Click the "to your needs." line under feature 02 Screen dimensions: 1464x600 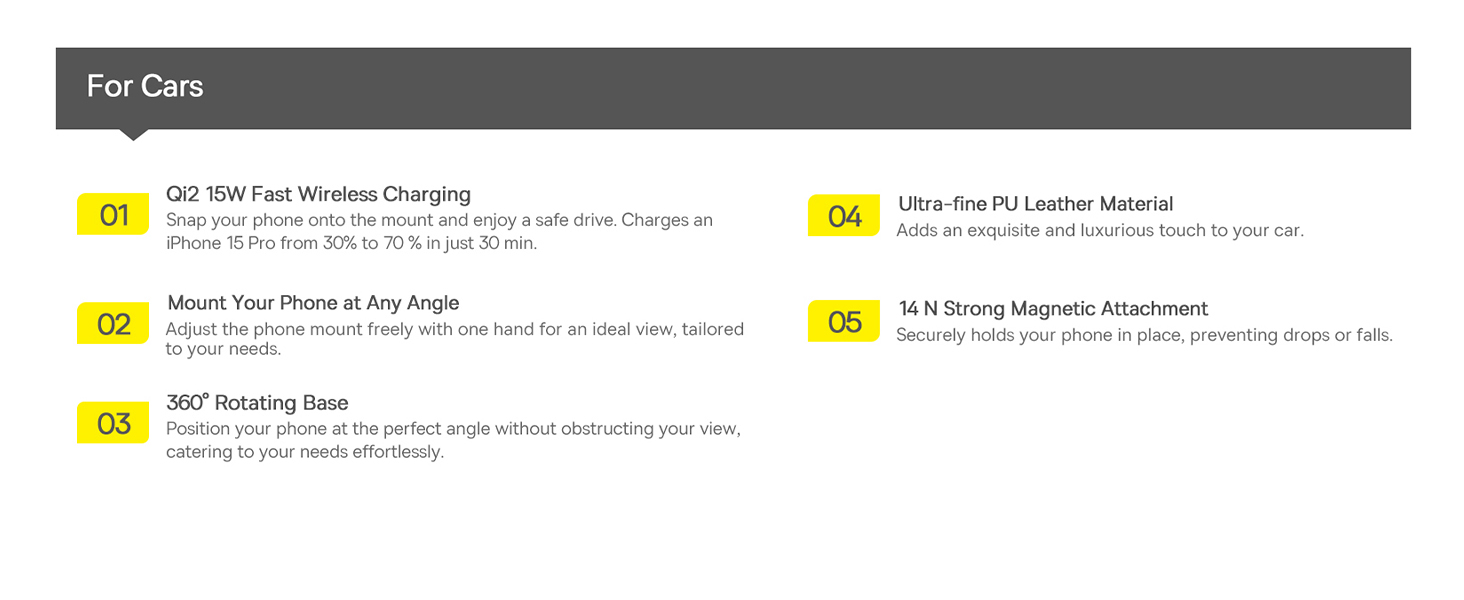pos(223,350)
